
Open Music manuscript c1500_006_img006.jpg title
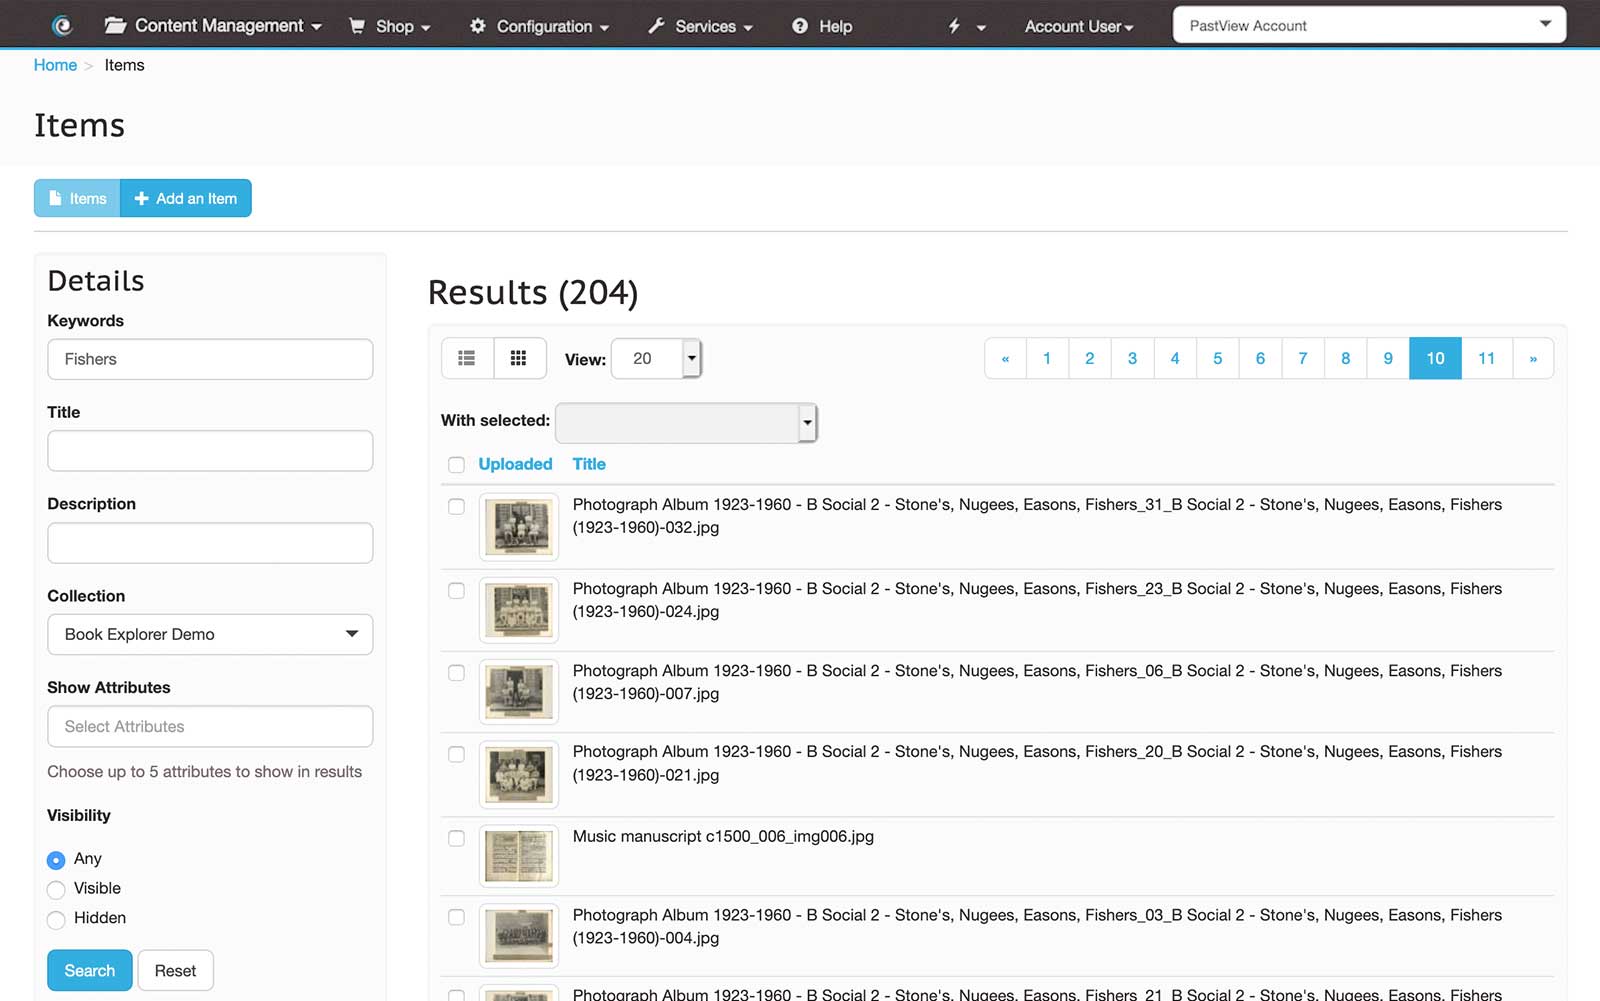click(x=723, y=836)
